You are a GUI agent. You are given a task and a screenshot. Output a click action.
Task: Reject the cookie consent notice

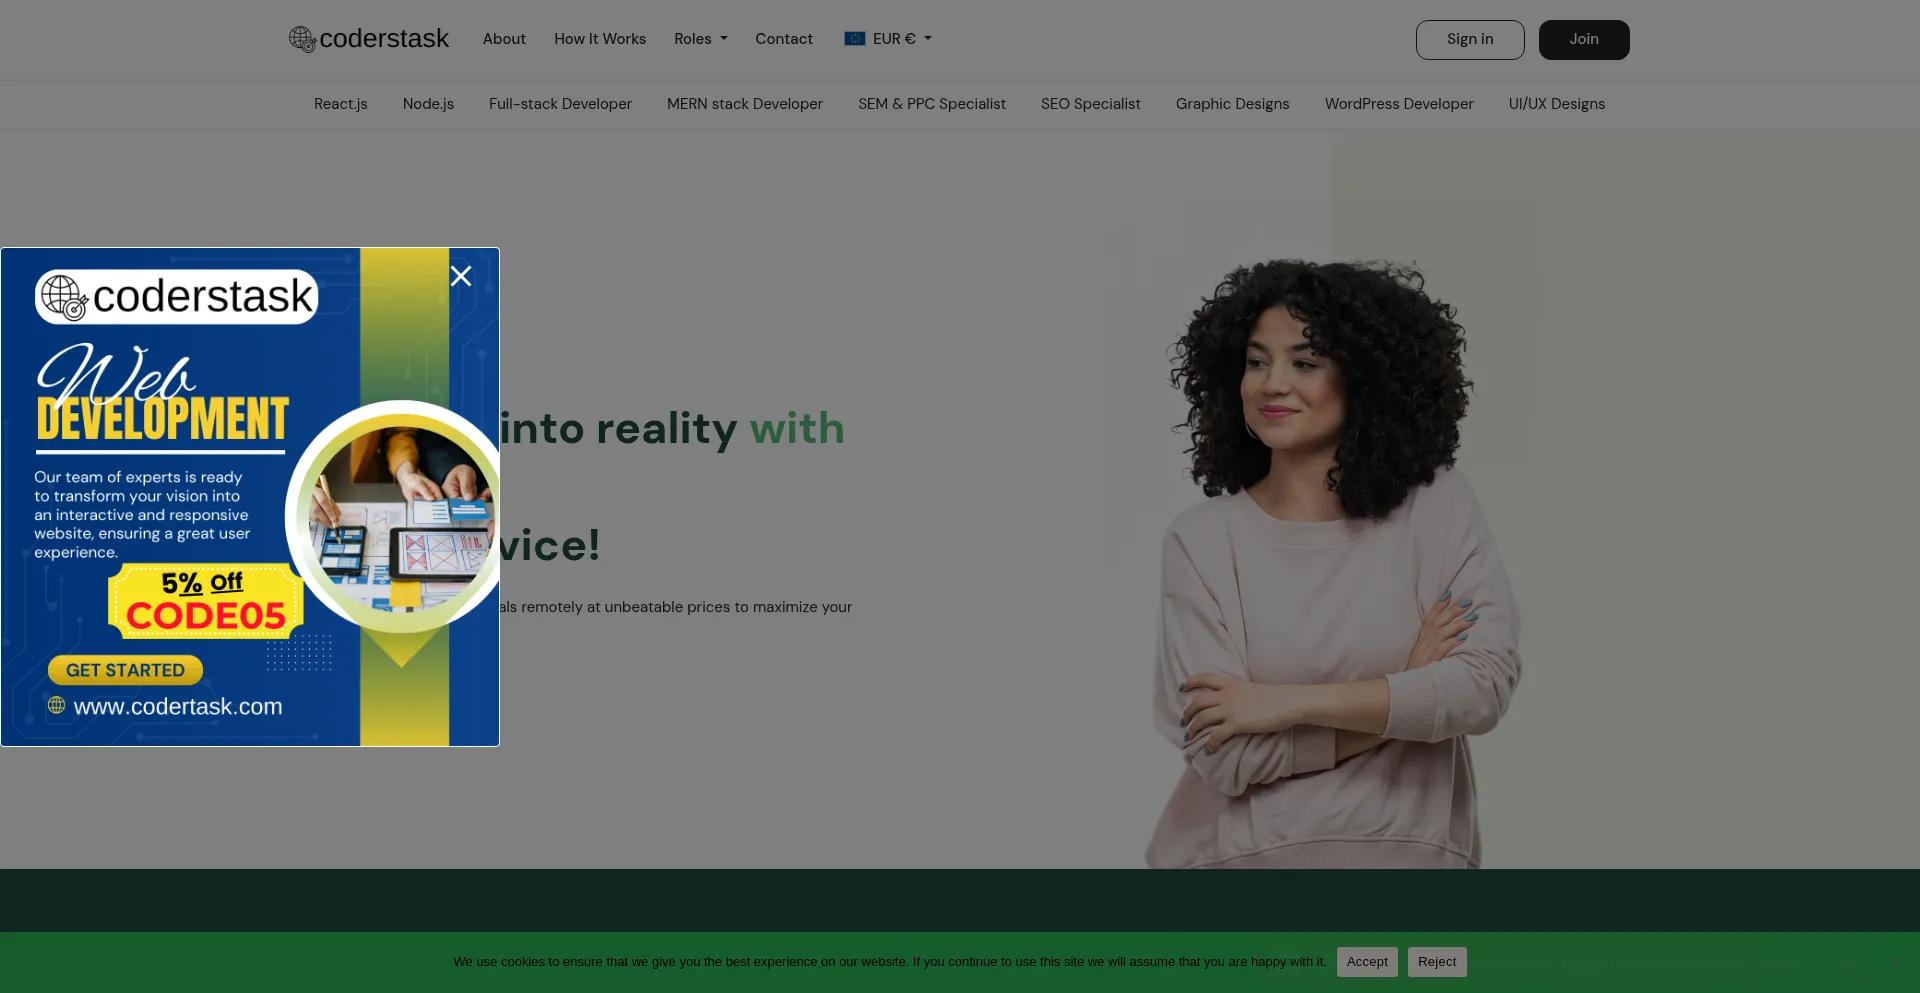click(1436, 961)
